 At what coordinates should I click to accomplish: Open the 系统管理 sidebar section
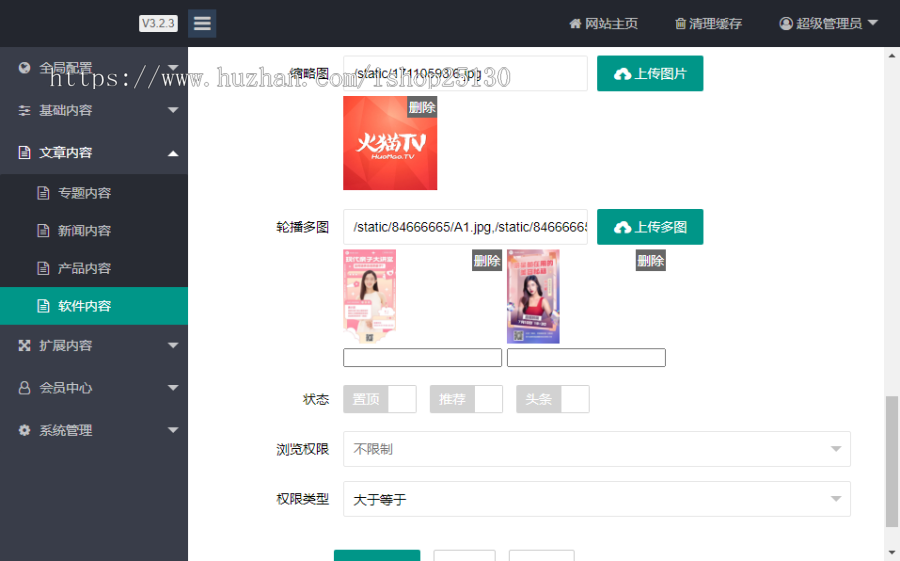tap(94, 430)
